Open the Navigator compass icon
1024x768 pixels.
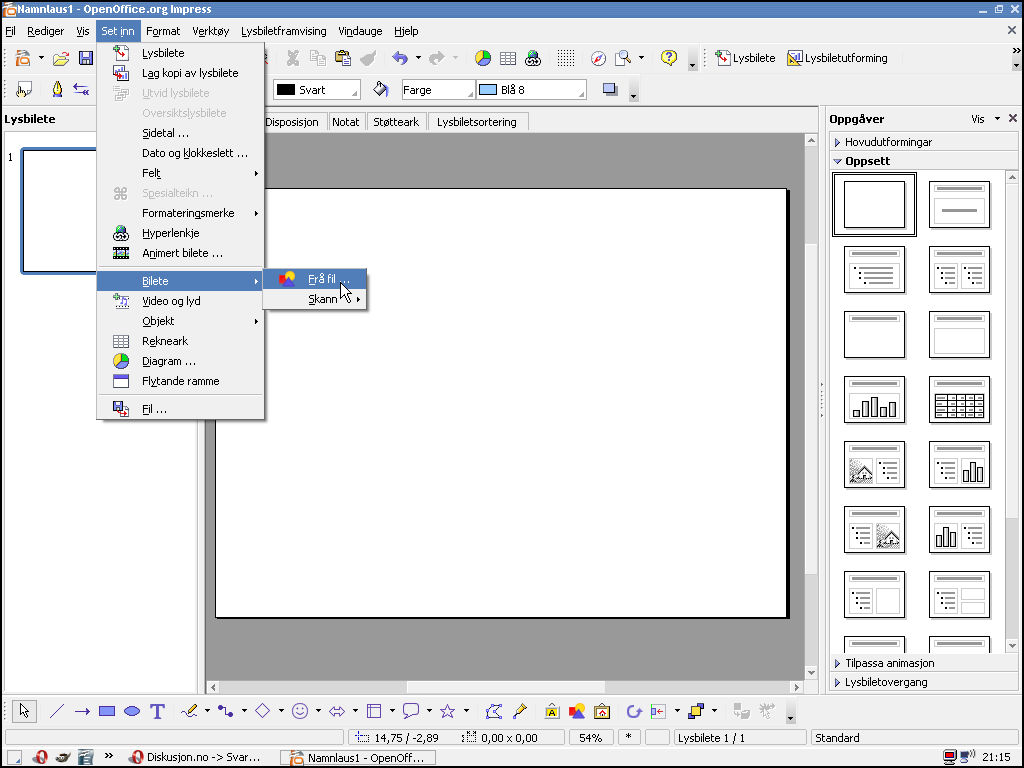[598, 58]
